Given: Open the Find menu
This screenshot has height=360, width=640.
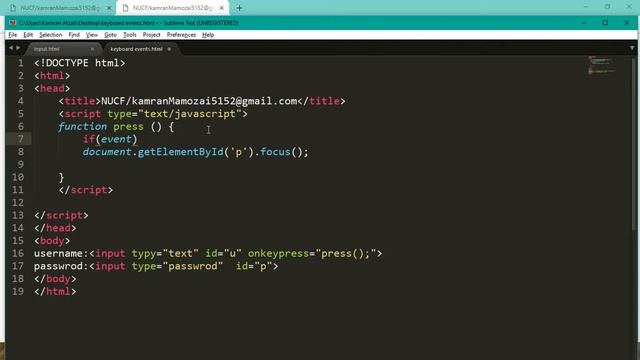Looking at the screenshot, I should coord(74,35).
